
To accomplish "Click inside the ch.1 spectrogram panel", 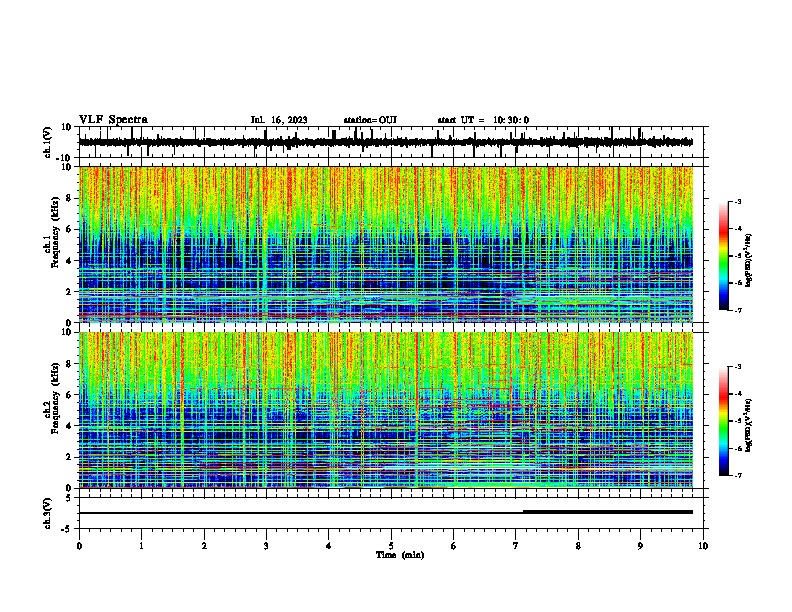I will click(386, 244).
